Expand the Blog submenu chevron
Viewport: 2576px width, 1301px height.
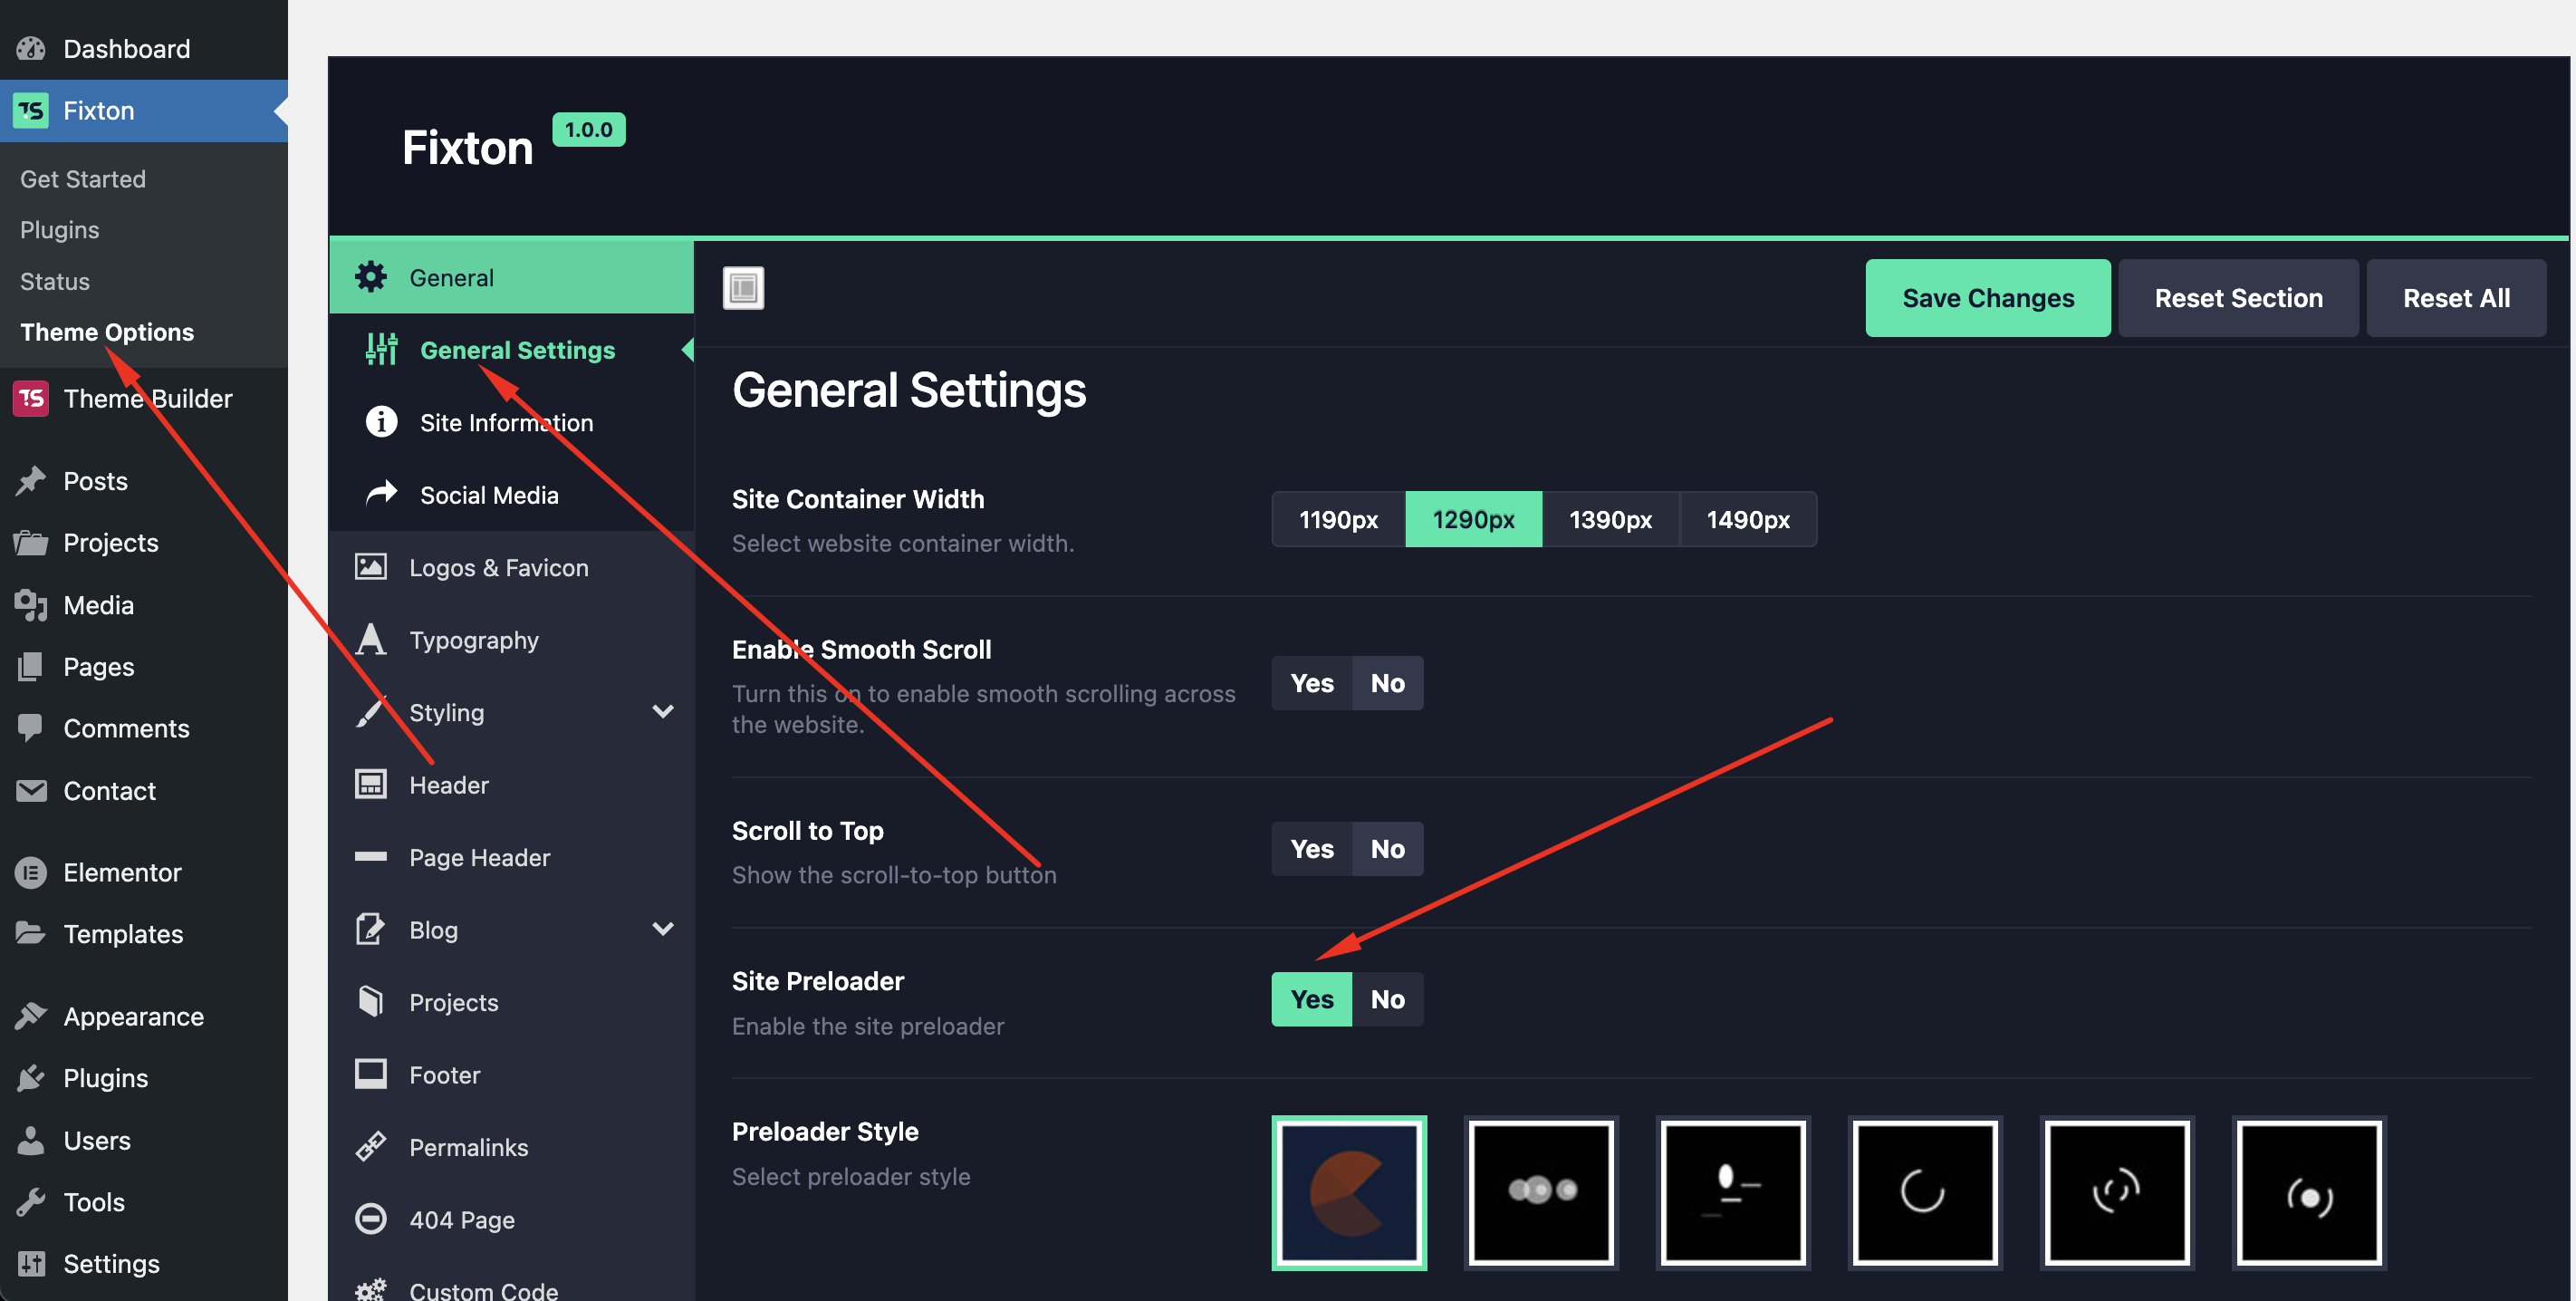tap(662, 929)
